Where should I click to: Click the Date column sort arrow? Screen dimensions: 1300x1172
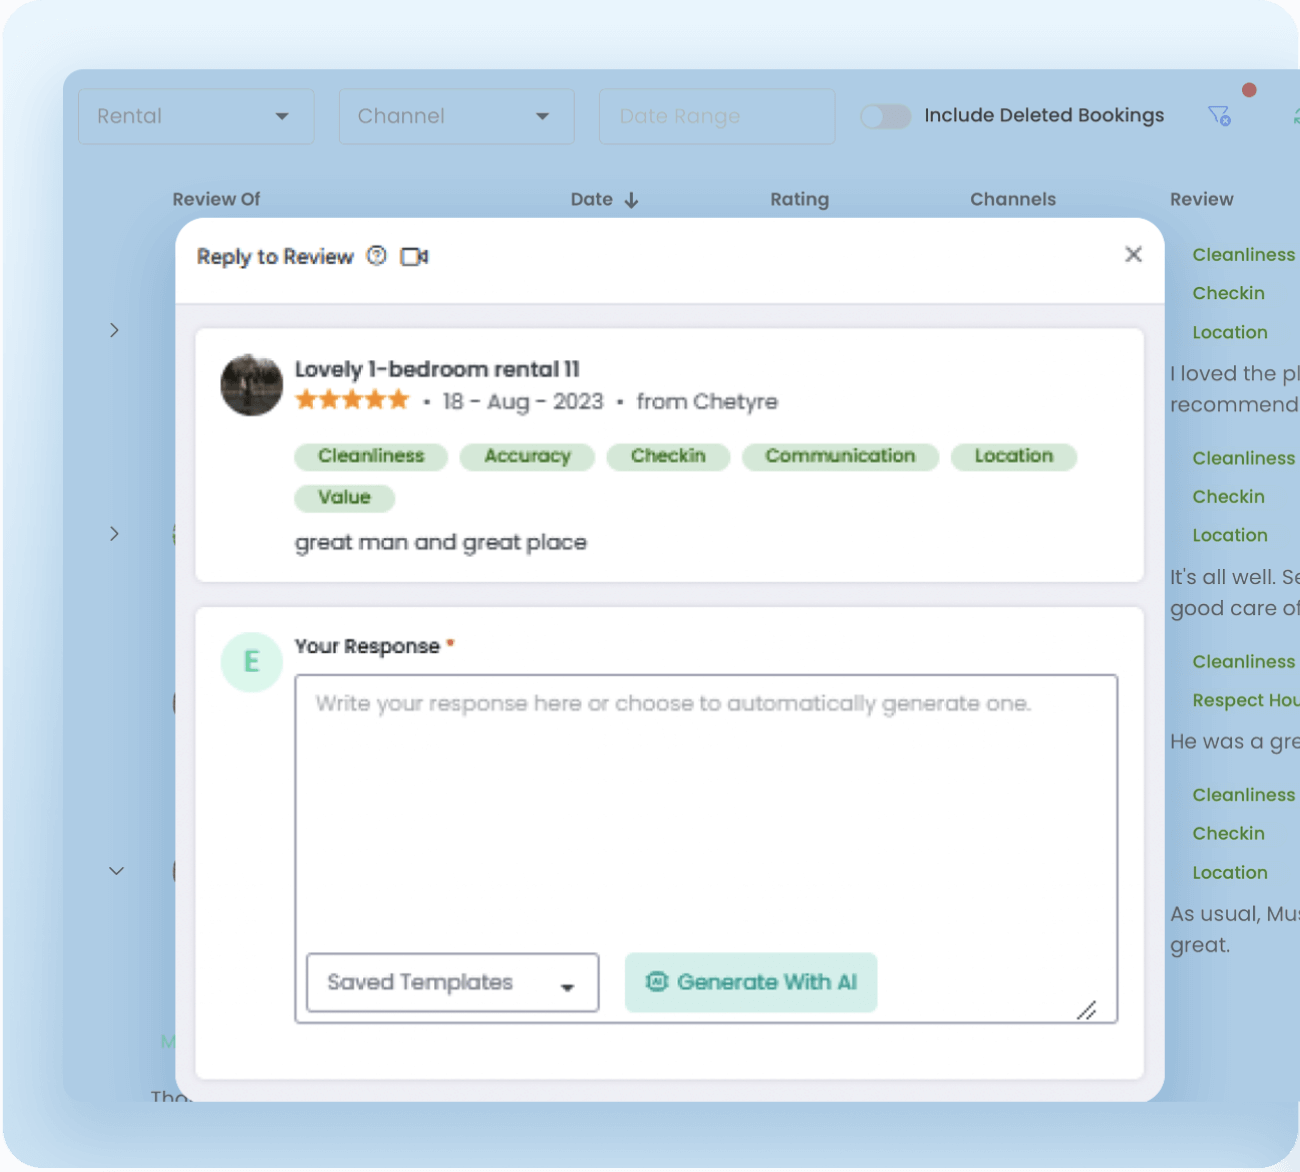click(x=631, y=200)
